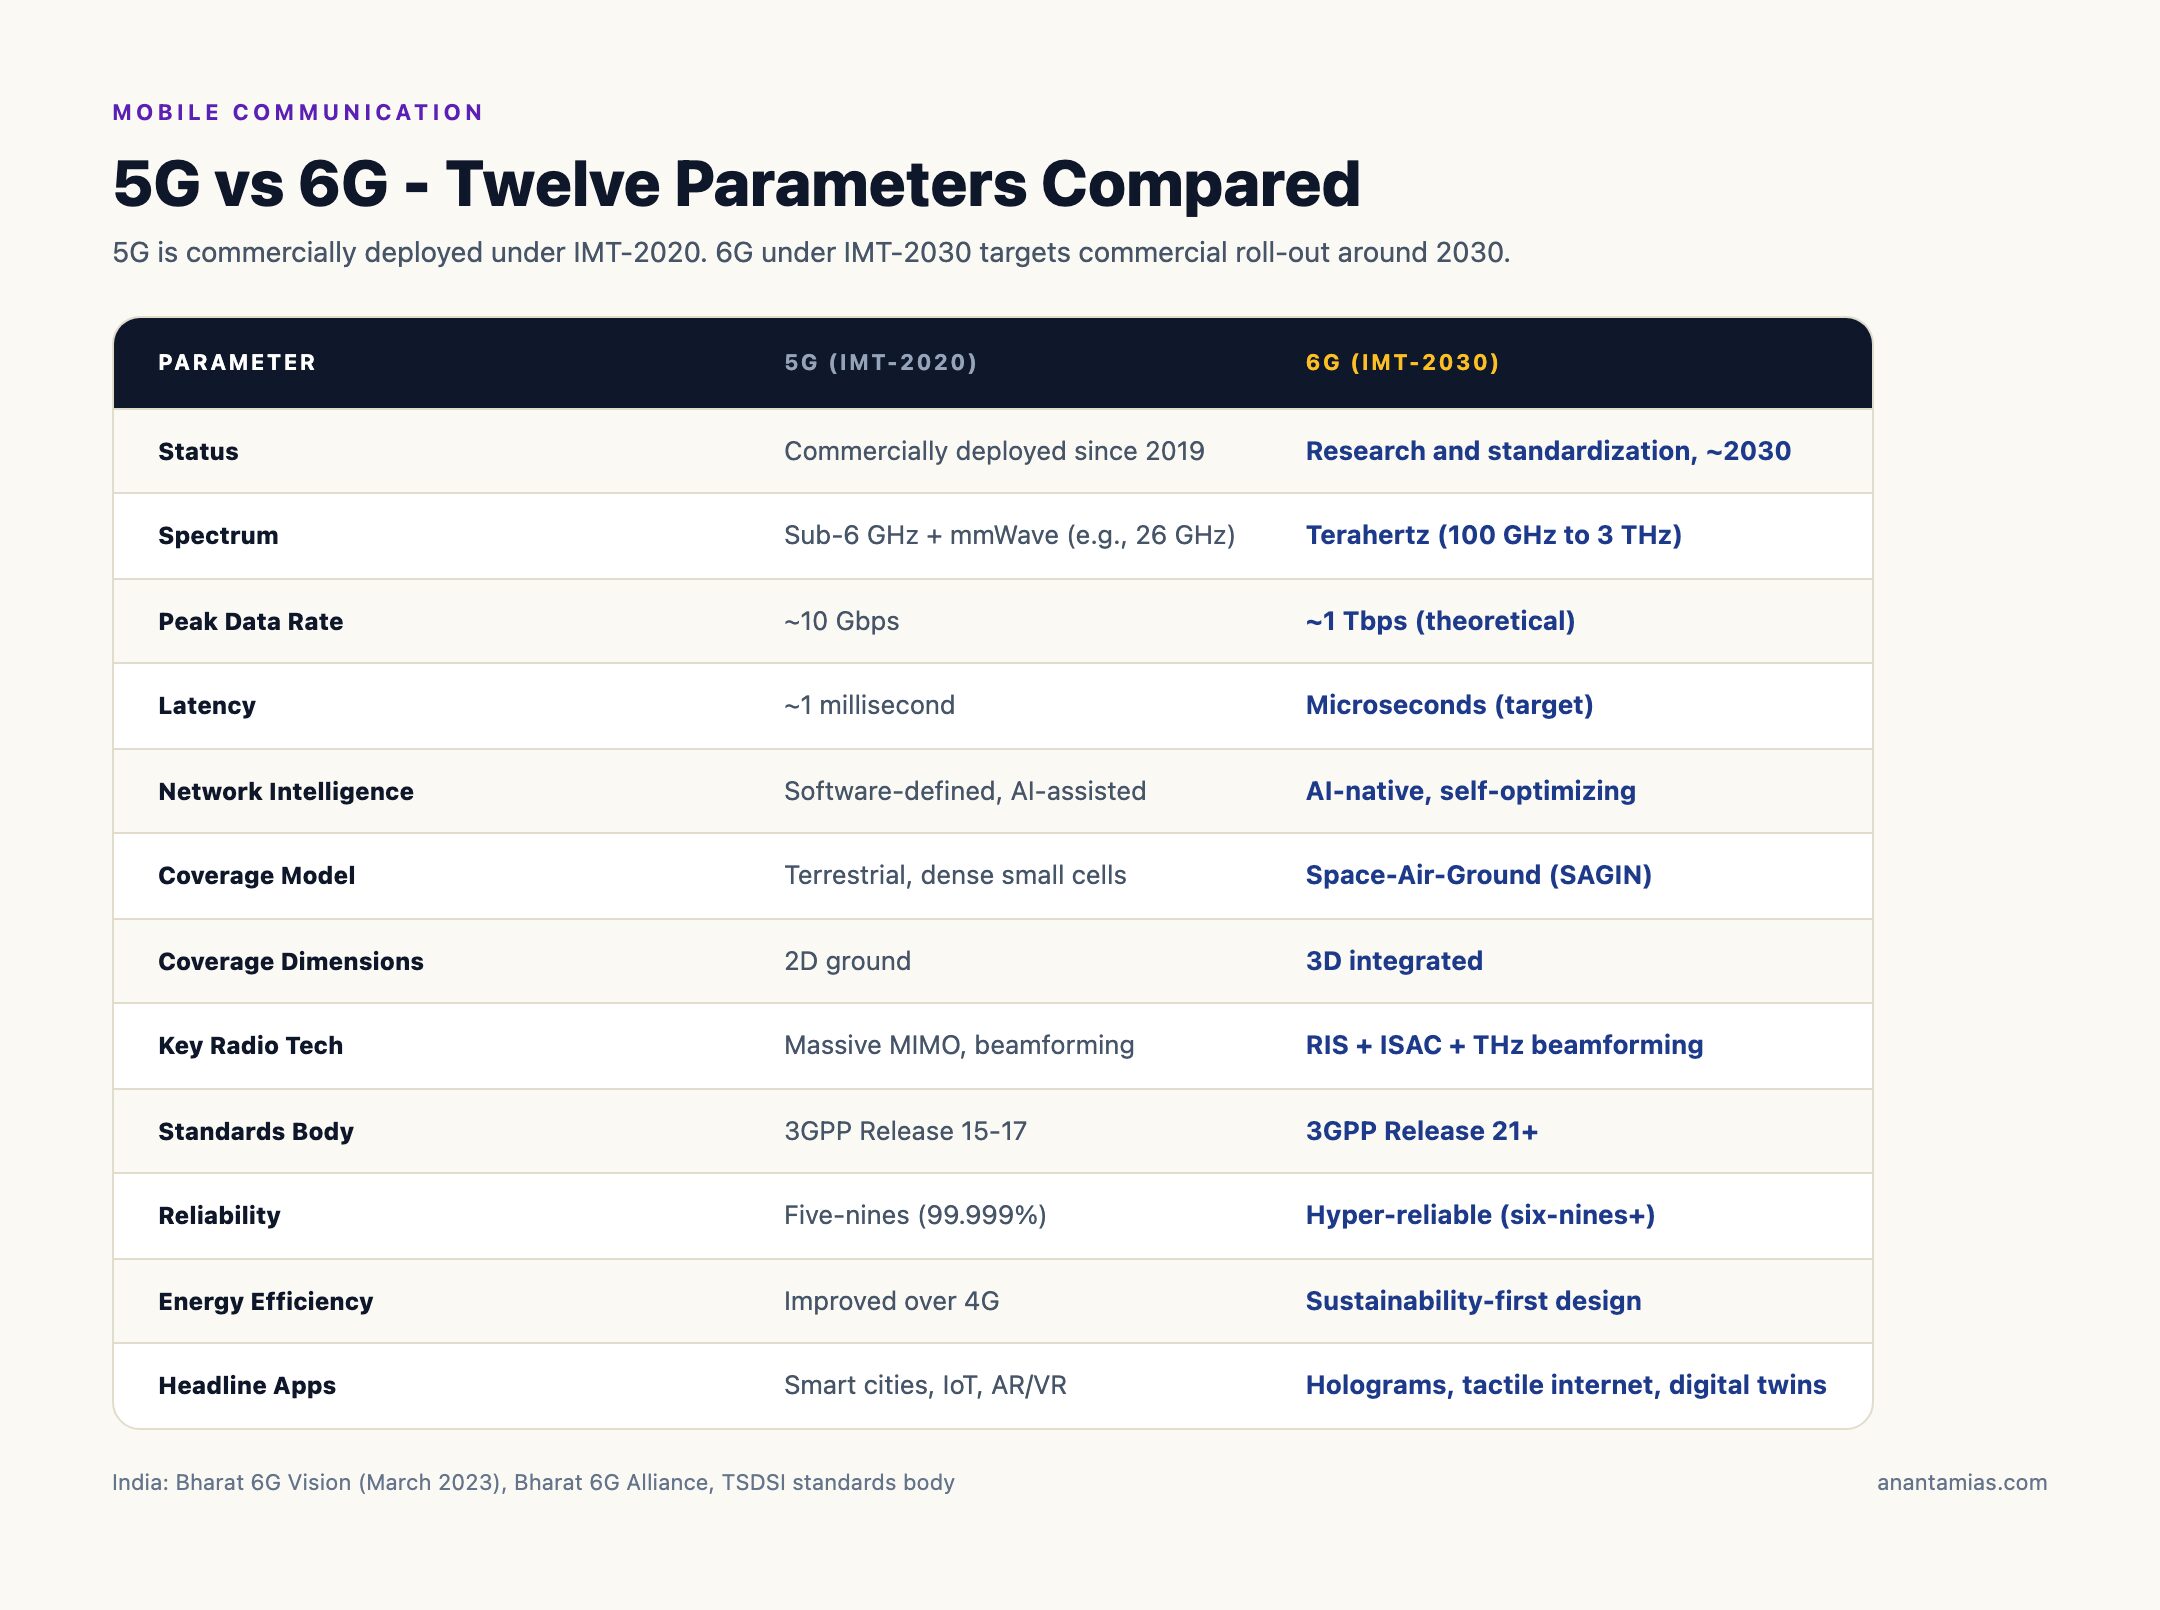Open the anantamias.com link
Image resolution: width=2160 pixels, height=1610 pixels.
coord(1962,1482)
